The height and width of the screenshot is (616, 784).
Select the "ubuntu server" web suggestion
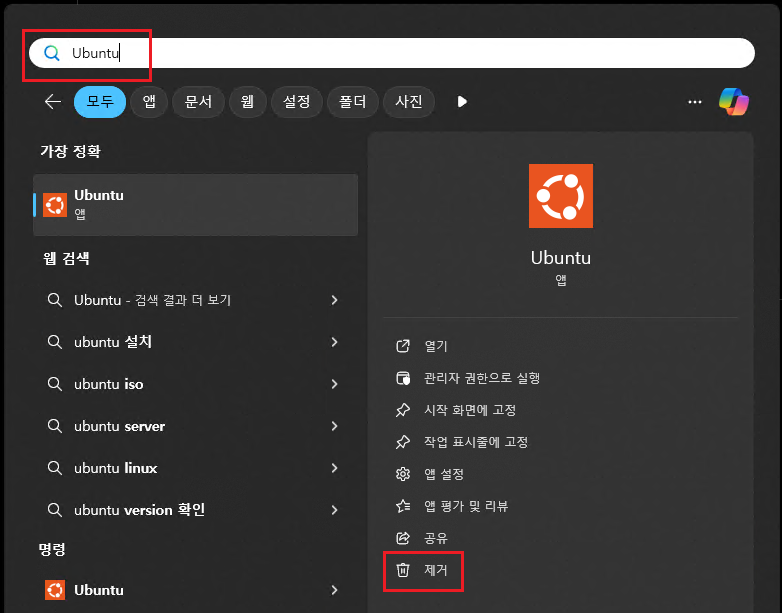click(x=196, y=426)
